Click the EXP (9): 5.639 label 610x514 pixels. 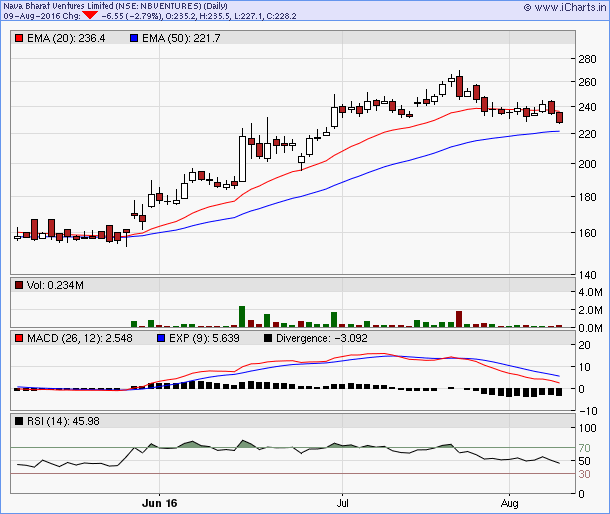click(204, 338)
